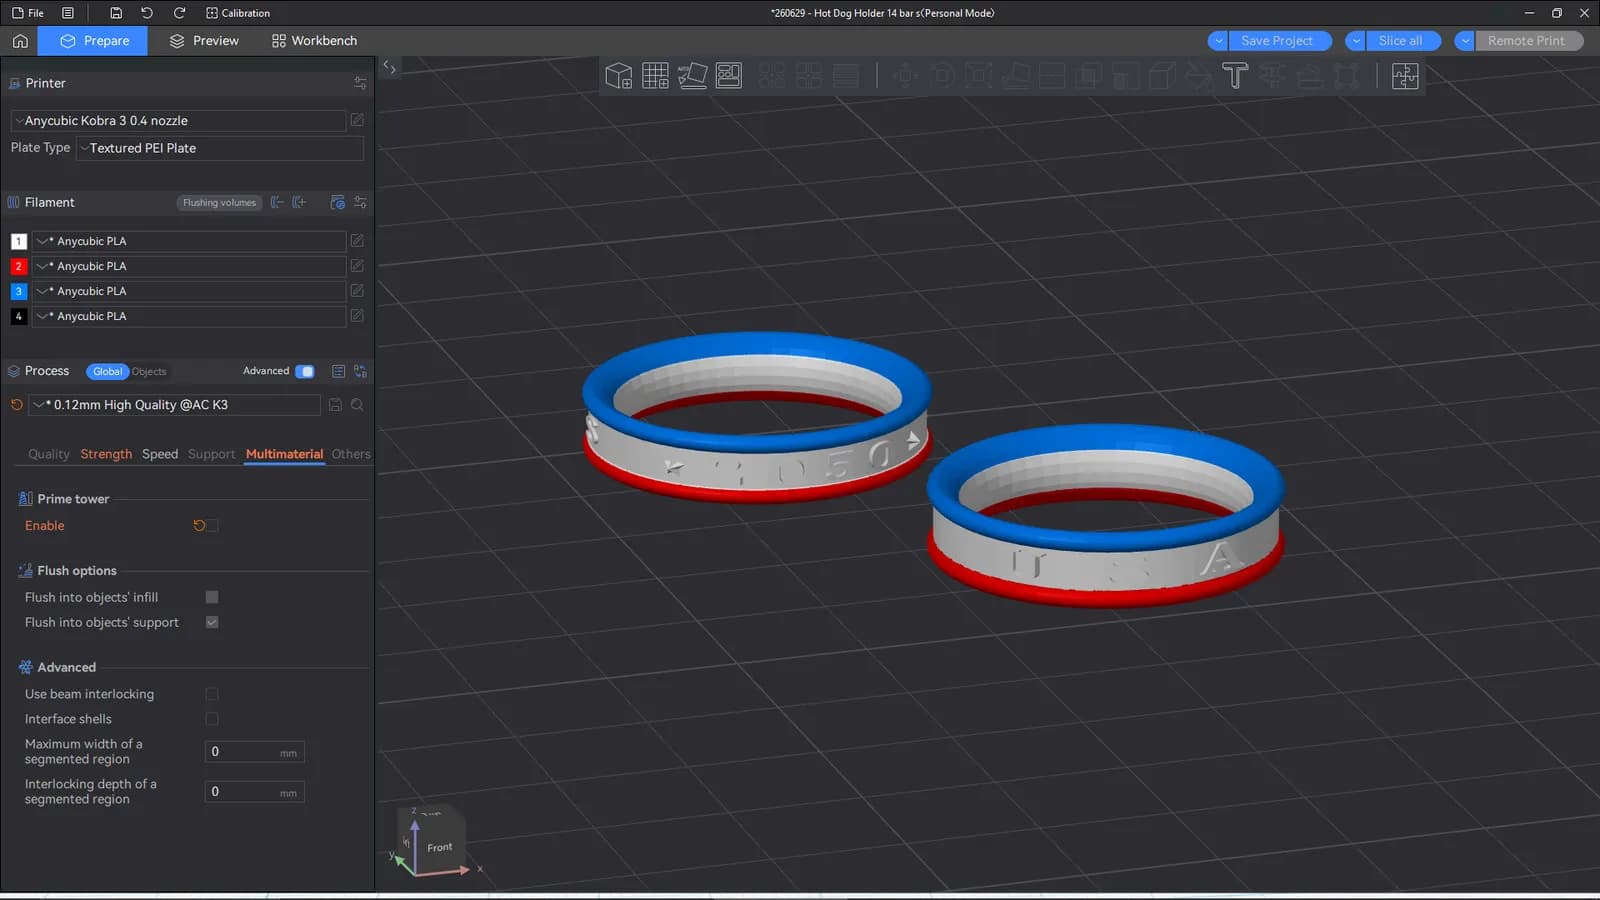Save the process preset
The width and height of the screenshot is (1600, 900).
pos(335,405)
